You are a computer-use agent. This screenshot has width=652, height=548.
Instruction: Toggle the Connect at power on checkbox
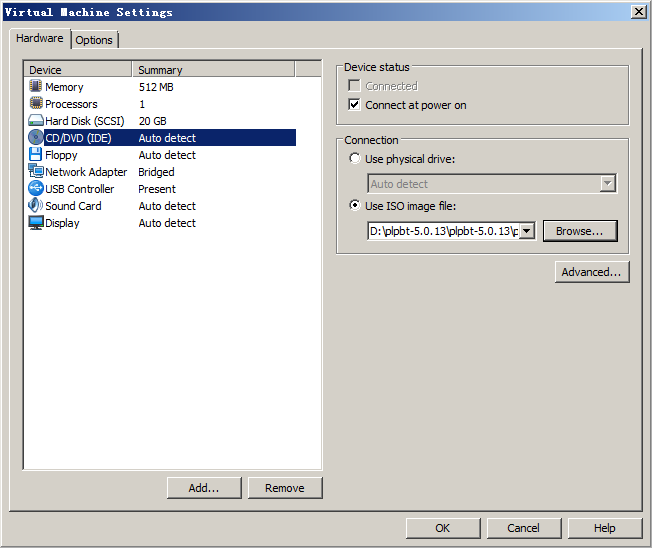[354, 105]
